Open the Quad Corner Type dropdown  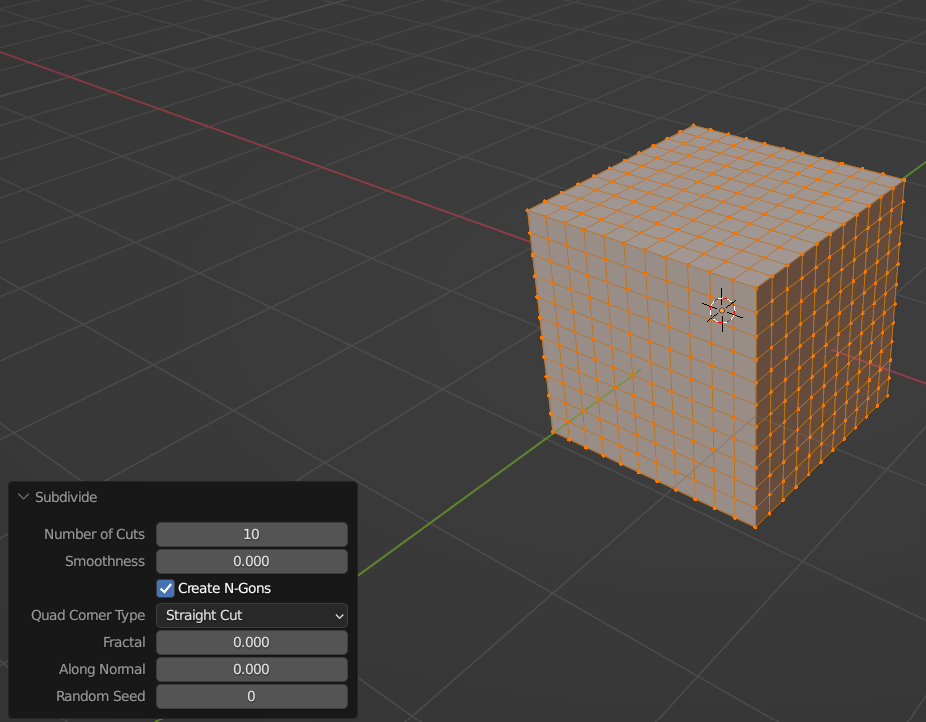[x=252, y=615]
